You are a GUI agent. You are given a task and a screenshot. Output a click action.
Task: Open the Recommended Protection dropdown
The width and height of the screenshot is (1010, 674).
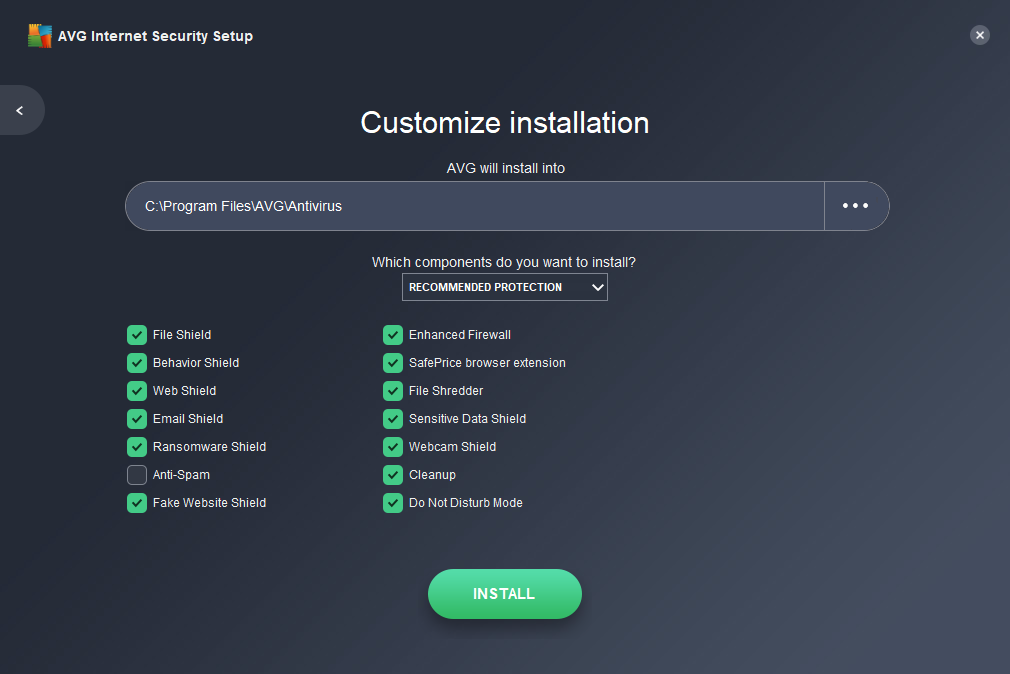(504, 287)
